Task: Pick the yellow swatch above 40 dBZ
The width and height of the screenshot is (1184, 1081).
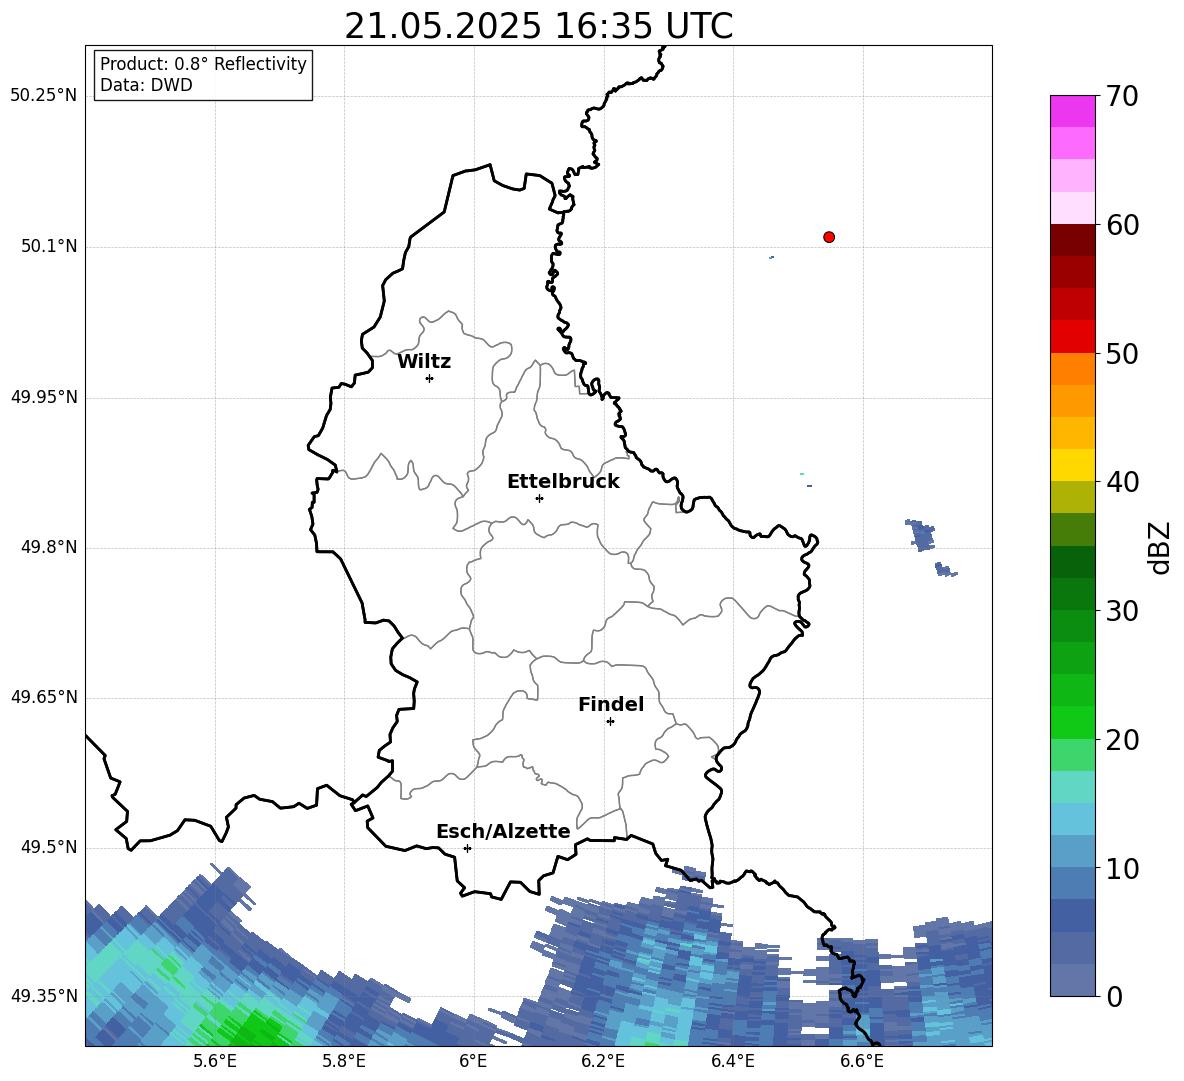Action: (x=1072, y=465)
